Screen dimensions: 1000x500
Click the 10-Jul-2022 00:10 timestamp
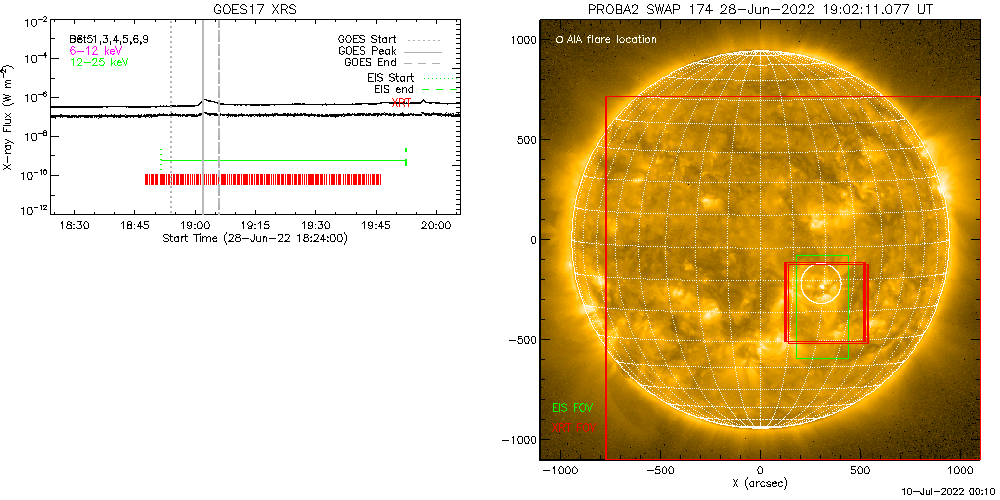pos(950,493)
